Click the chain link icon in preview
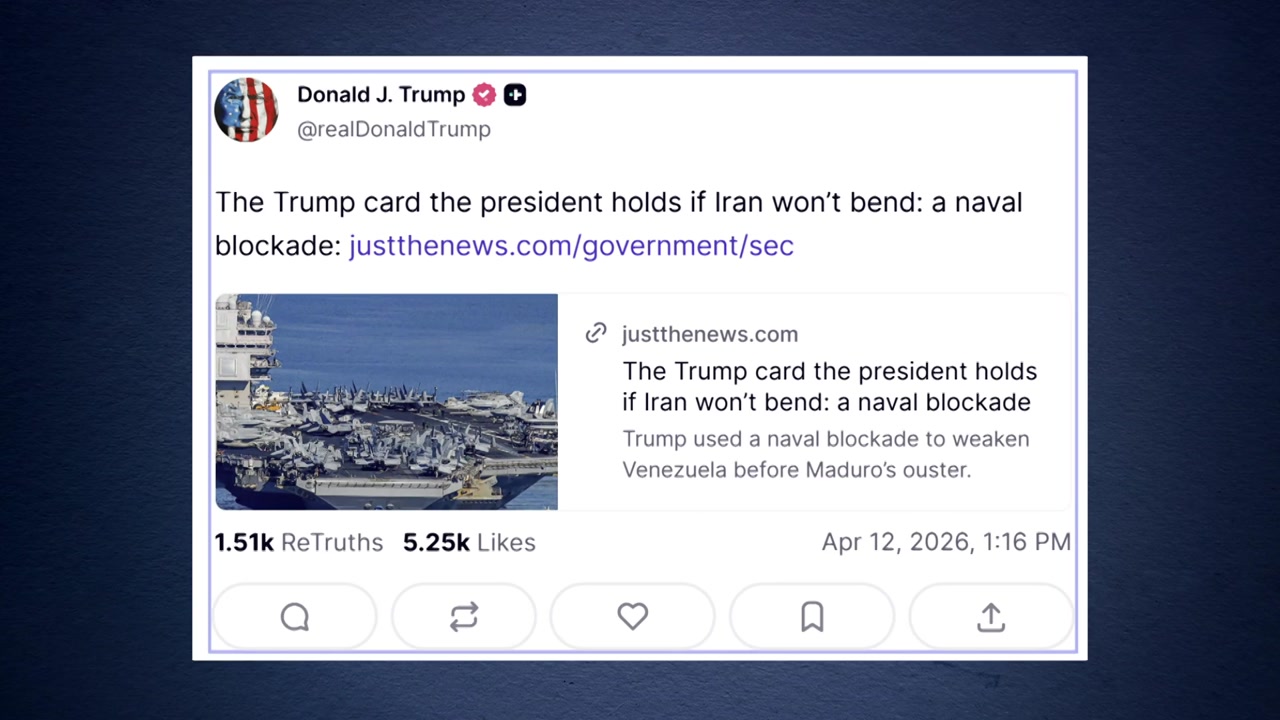Viewport: 1280px width, 720px height. [x=596, y=333]
